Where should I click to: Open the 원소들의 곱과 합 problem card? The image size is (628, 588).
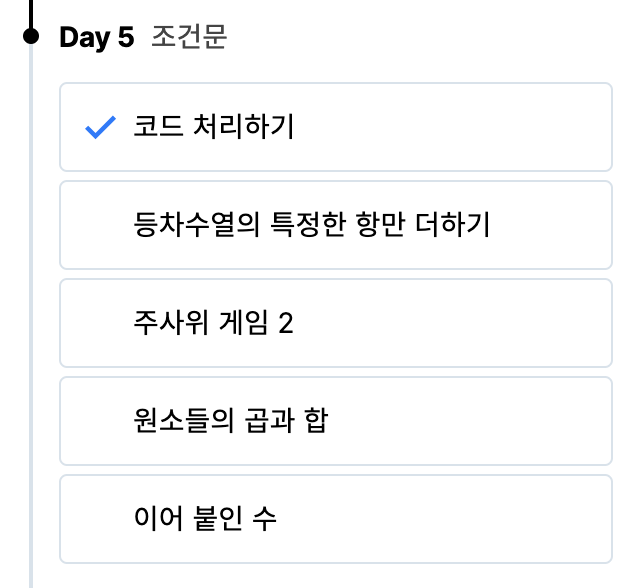click(x=450, y=421)
